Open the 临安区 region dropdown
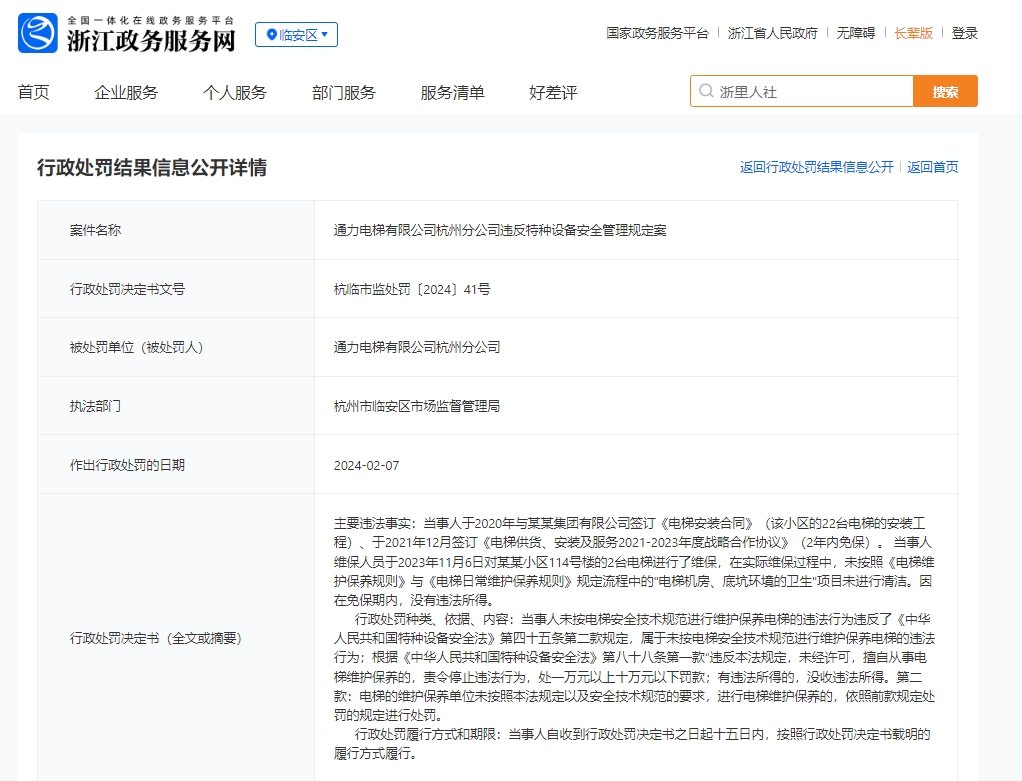 297,35
